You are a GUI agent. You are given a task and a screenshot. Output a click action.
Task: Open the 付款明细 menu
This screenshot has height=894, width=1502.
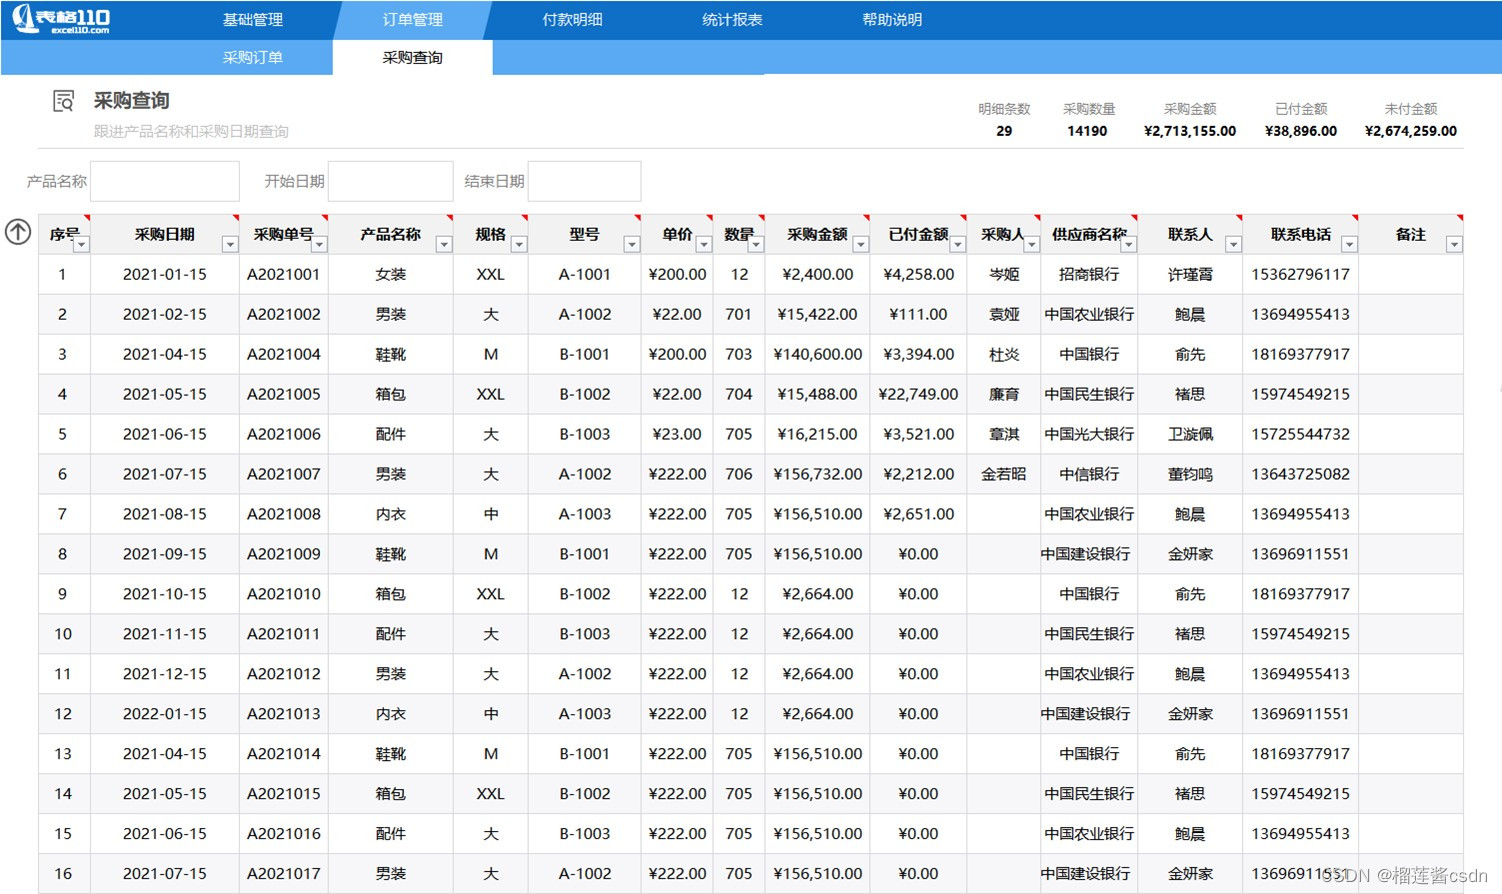(572, 19)
